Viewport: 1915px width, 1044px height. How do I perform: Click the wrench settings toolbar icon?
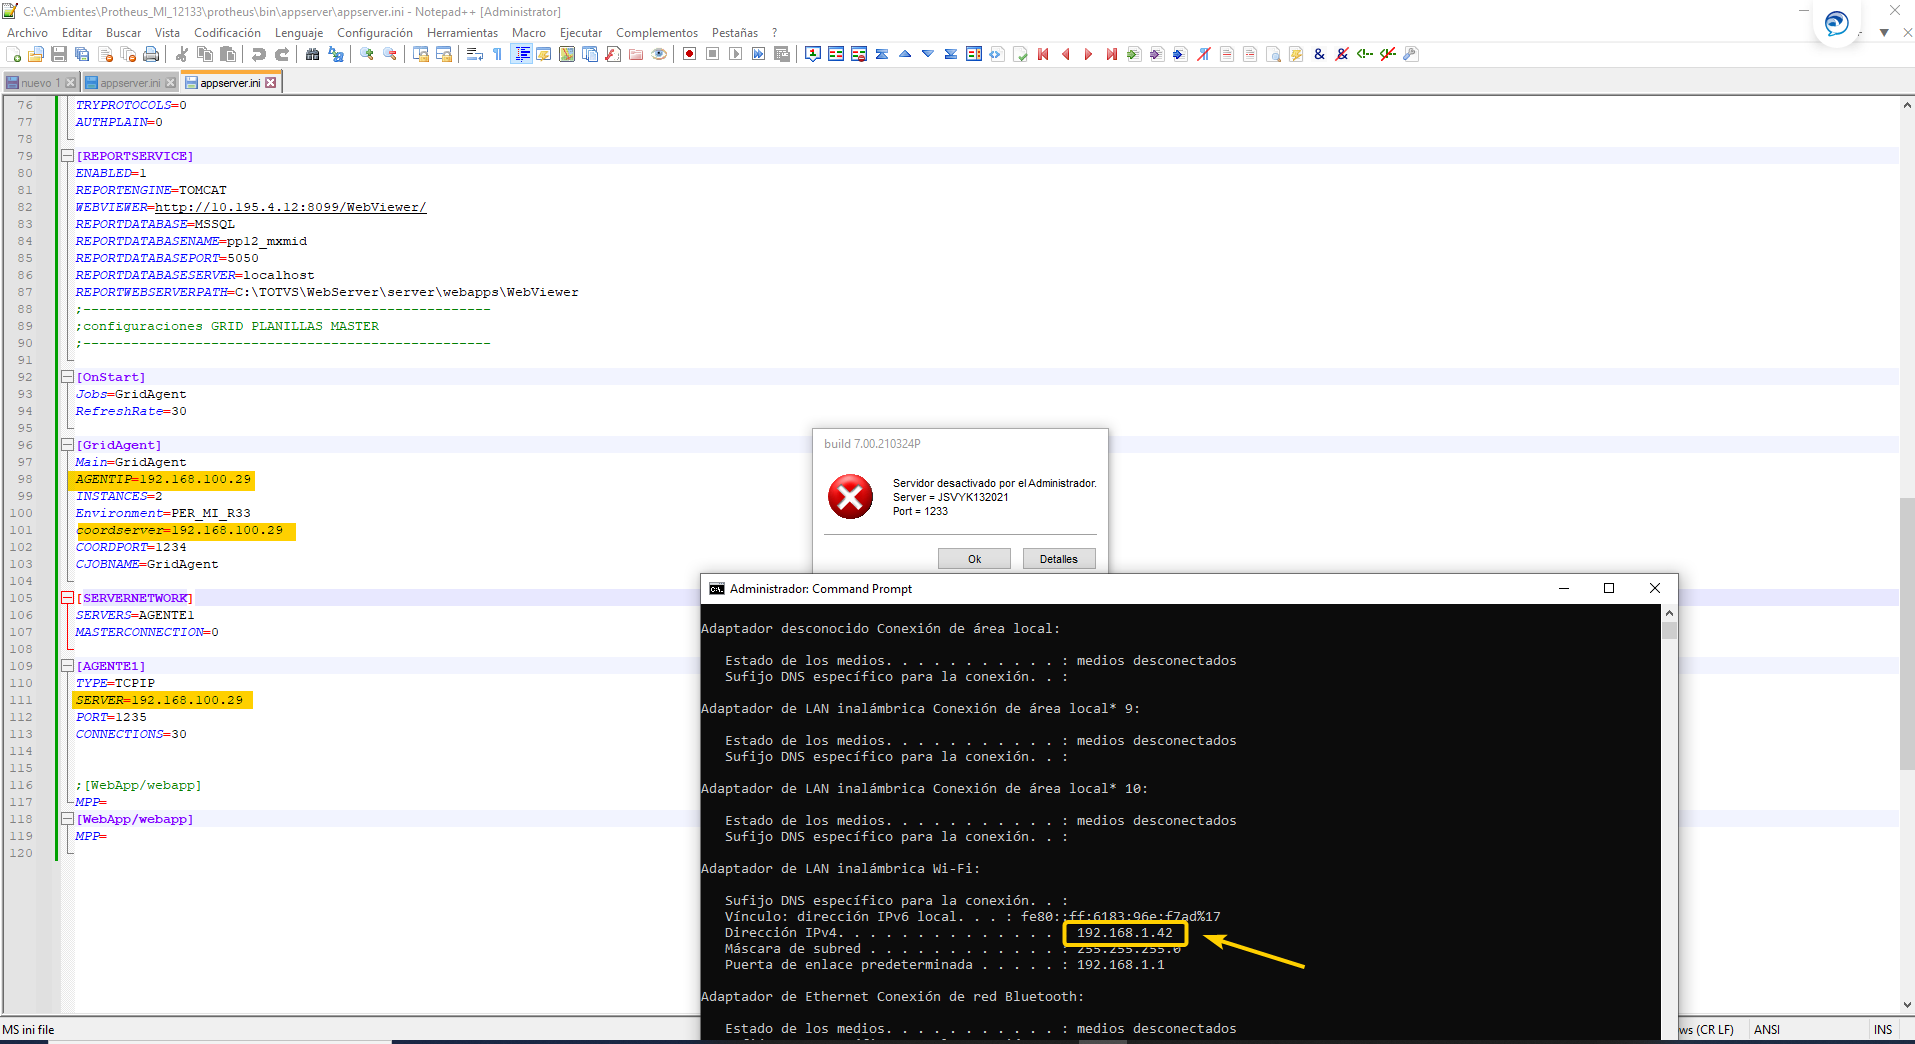point(1411,54)
